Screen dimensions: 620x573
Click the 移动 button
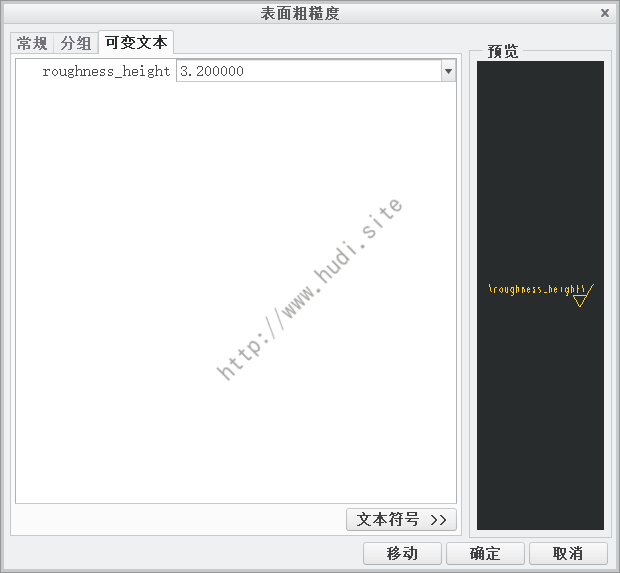click(x=402, y=553)
